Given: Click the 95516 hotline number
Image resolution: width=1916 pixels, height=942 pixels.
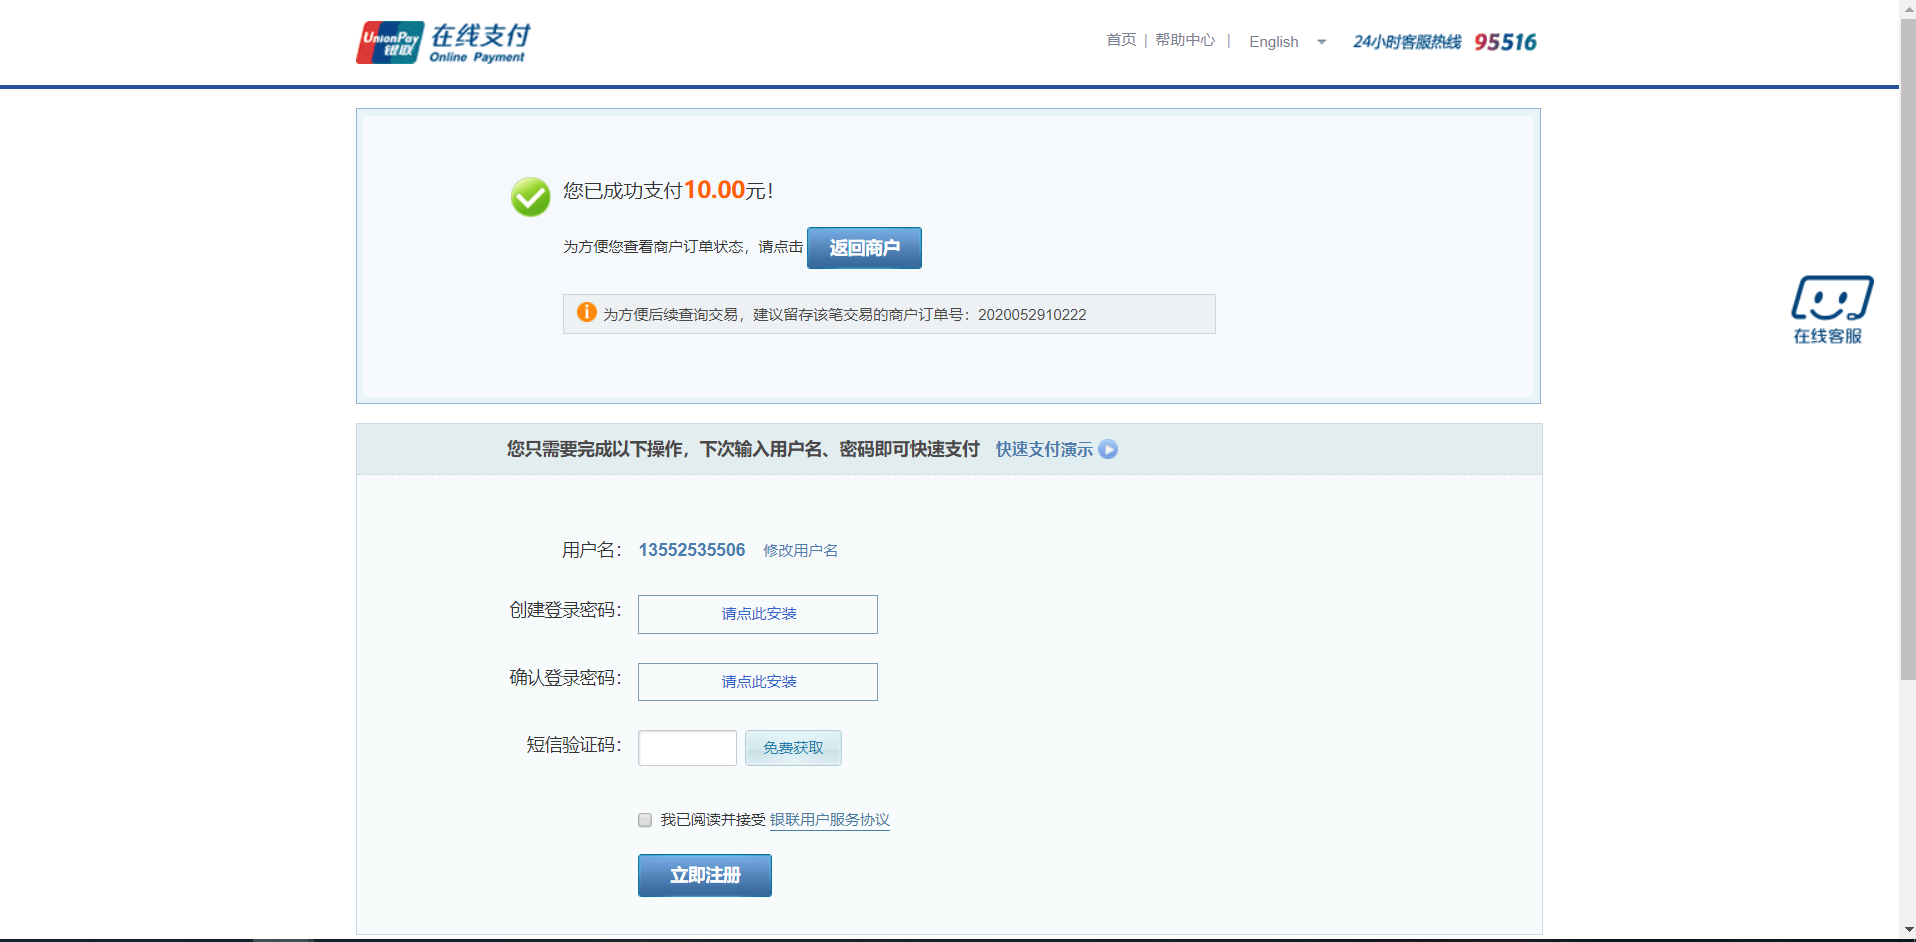Looking at the screenshot, I should click(x=1505, y=42).
